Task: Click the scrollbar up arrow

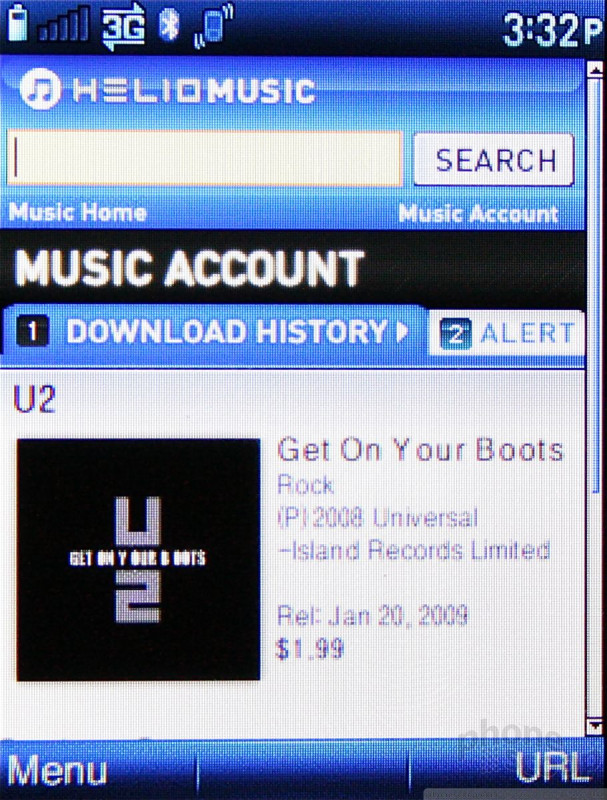Action: coord(595,70)
